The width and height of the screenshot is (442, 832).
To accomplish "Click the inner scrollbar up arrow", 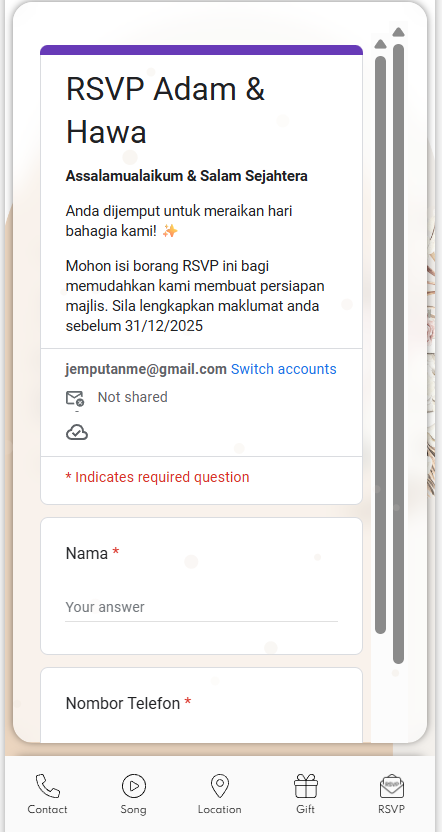I will (x=380, y=44).
